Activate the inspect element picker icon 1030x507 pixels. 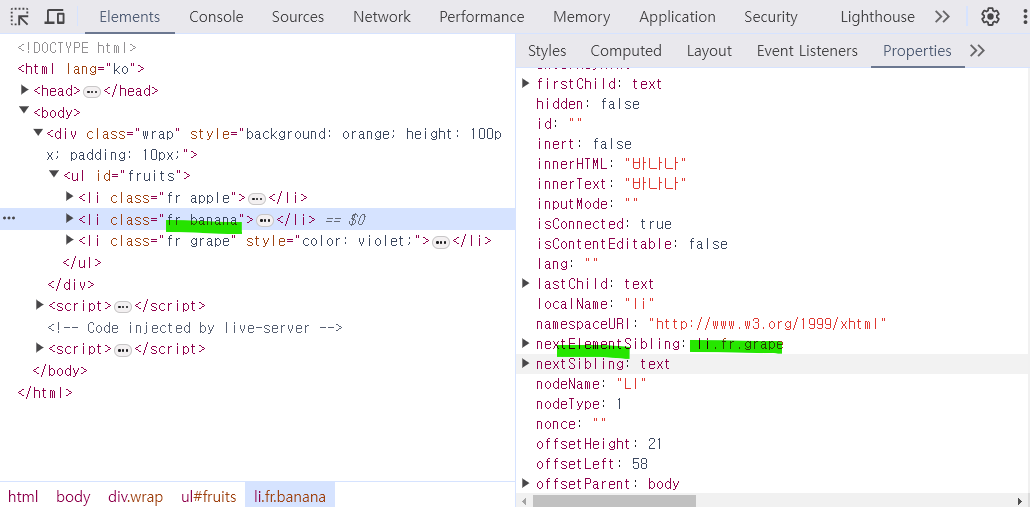(x=20, y=16)
